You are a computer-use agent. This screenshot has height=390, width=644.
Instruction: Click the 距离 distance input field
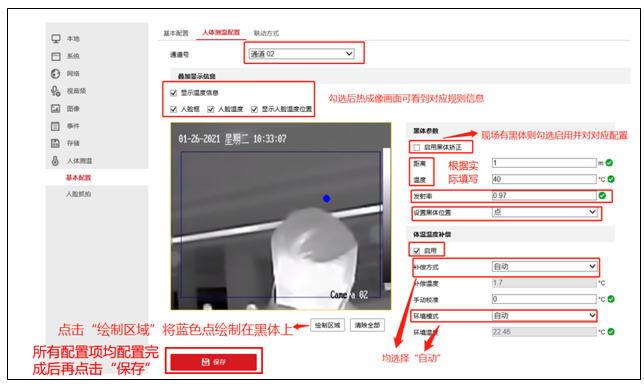pos(544,163)
